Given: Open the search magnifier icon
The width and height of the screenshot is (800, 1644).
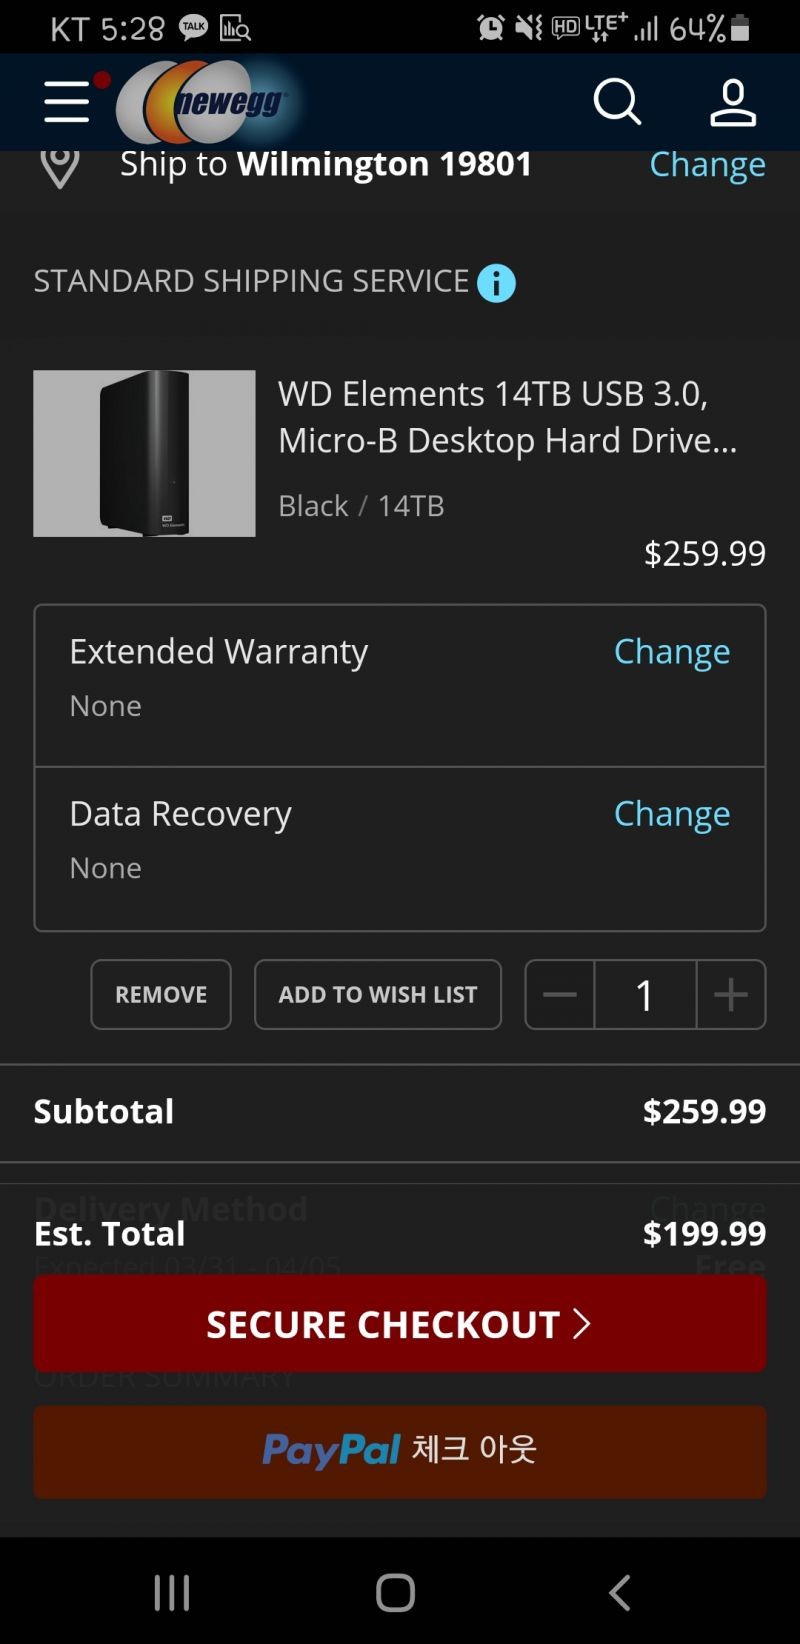Looking at the screenshot, I should 617,102.
